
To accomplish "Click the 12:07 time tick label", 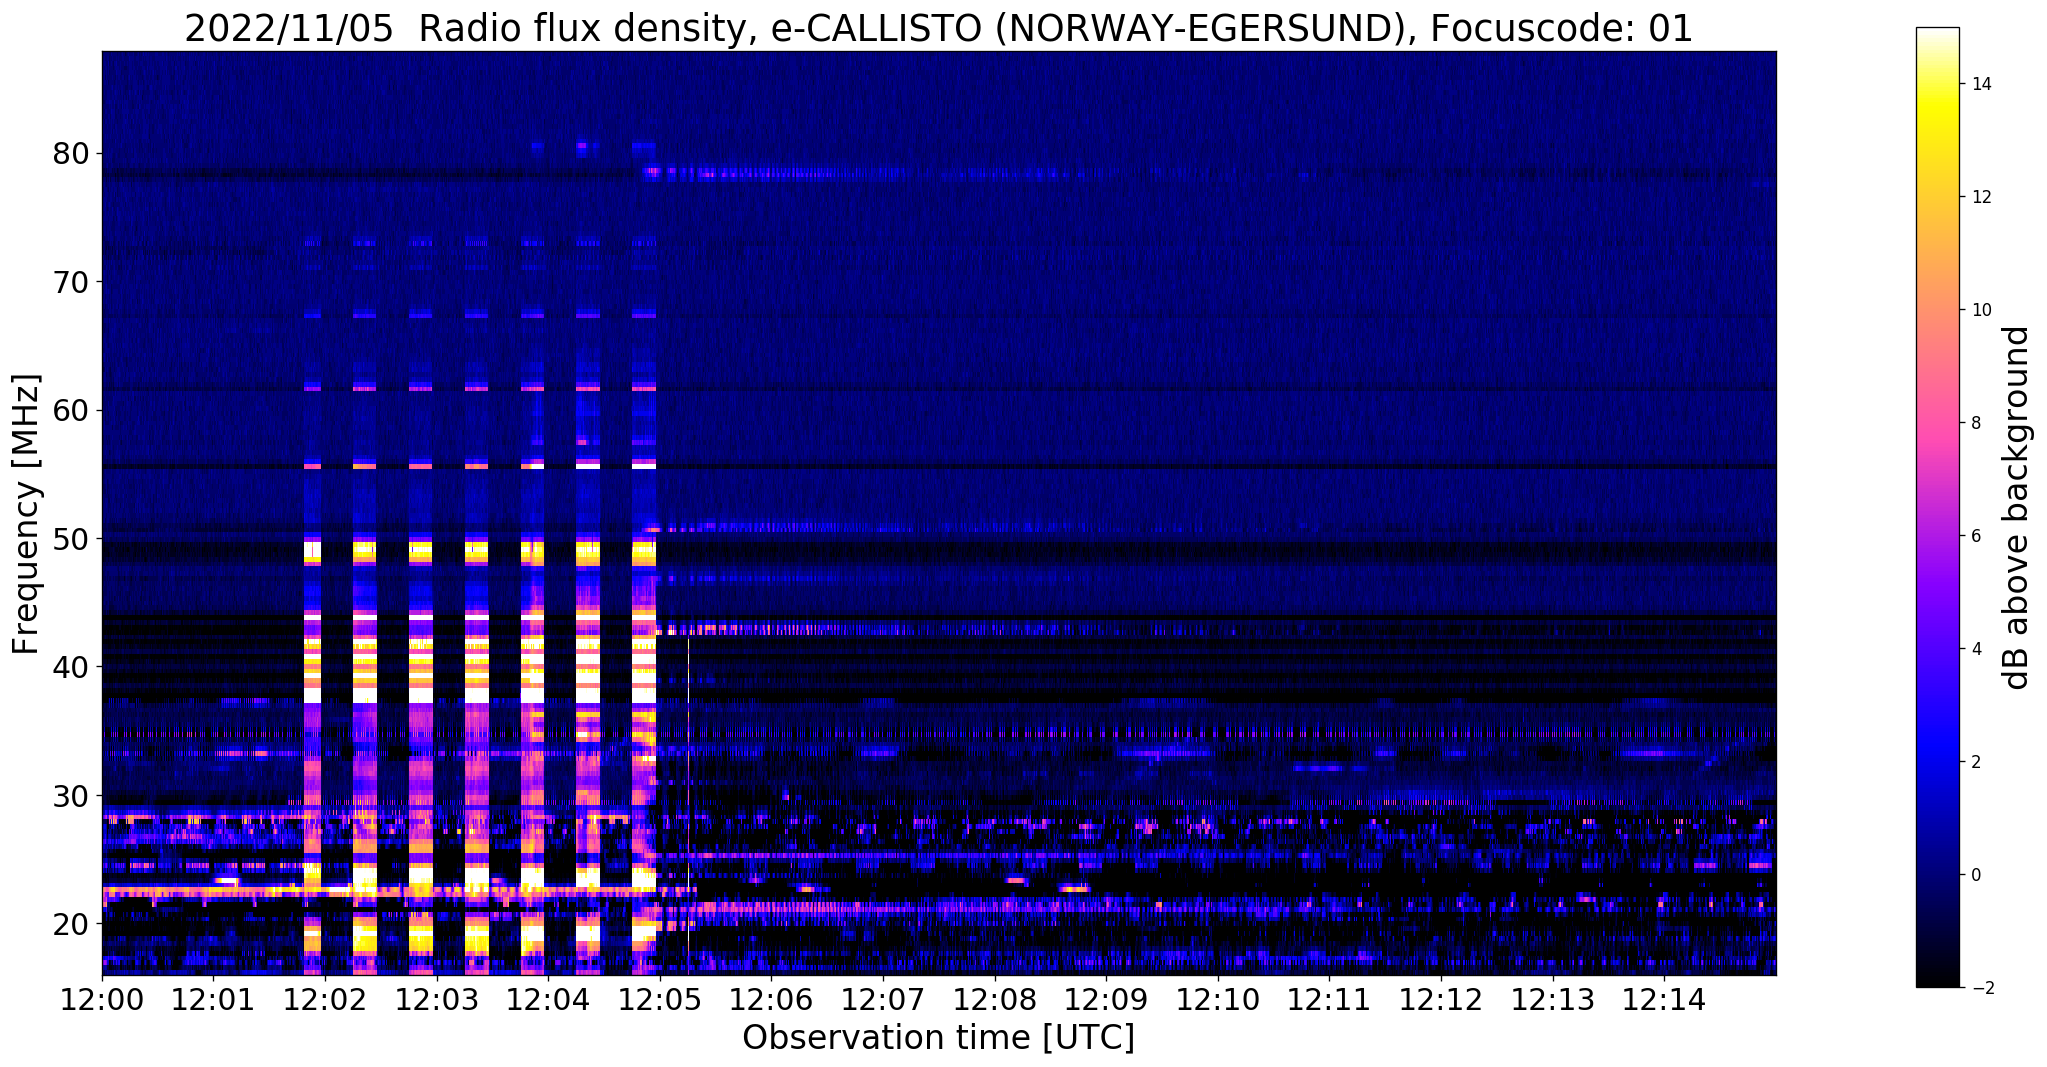I will click(x=883, y=1000).
